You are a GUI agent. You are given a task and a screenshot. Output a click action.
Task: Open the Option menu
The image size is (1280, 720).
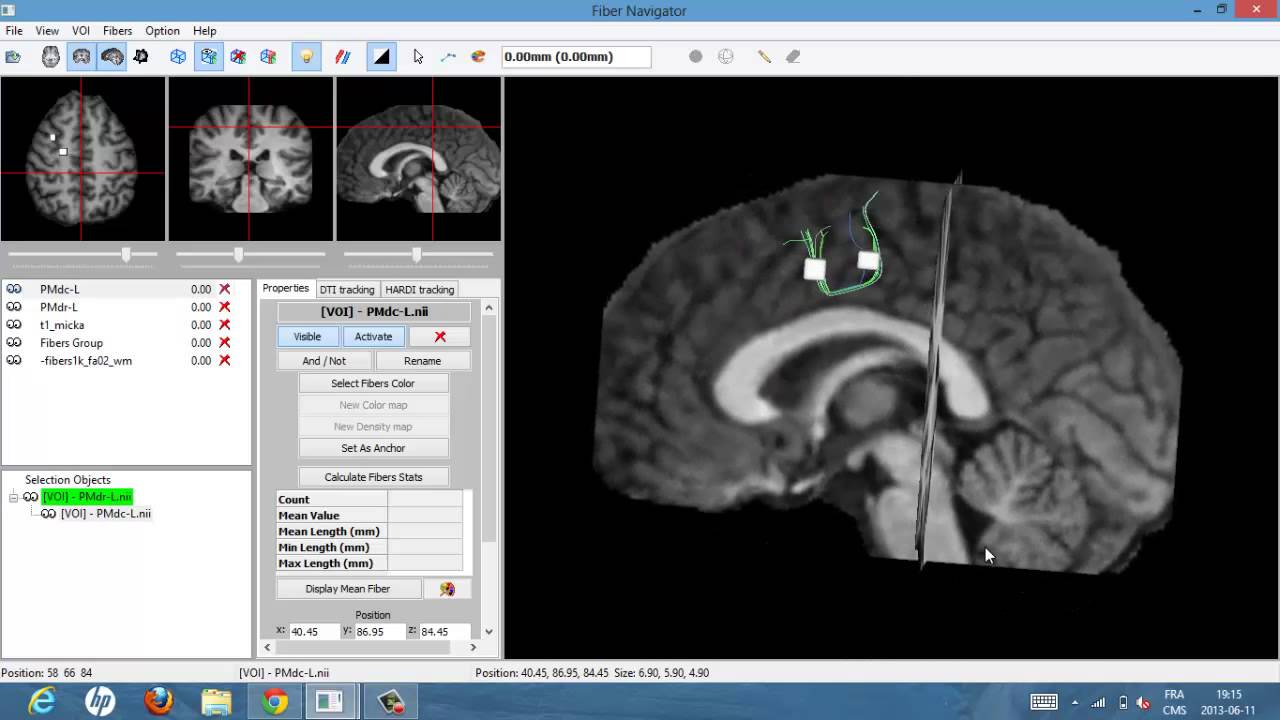pyautogui.click(x=162, y=31)
